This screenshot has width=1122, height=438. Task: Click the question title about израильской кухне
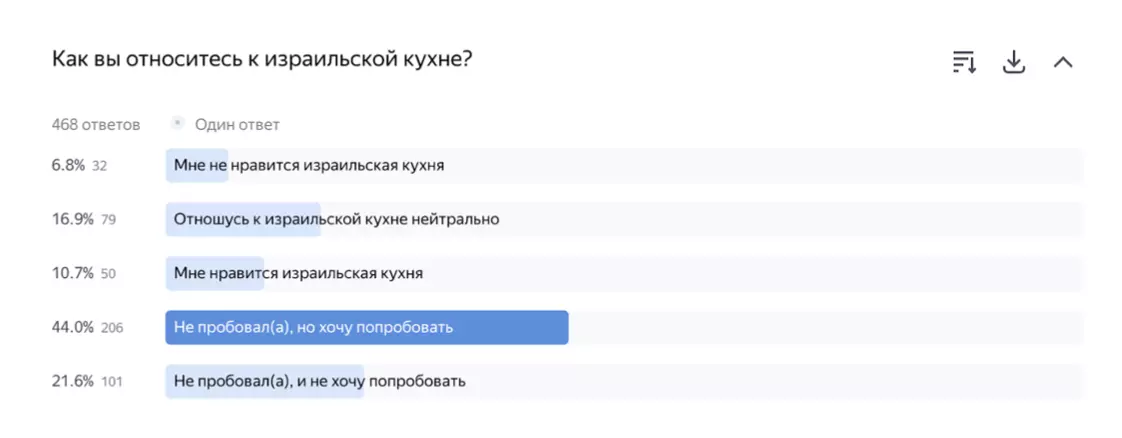click(262, 60)
